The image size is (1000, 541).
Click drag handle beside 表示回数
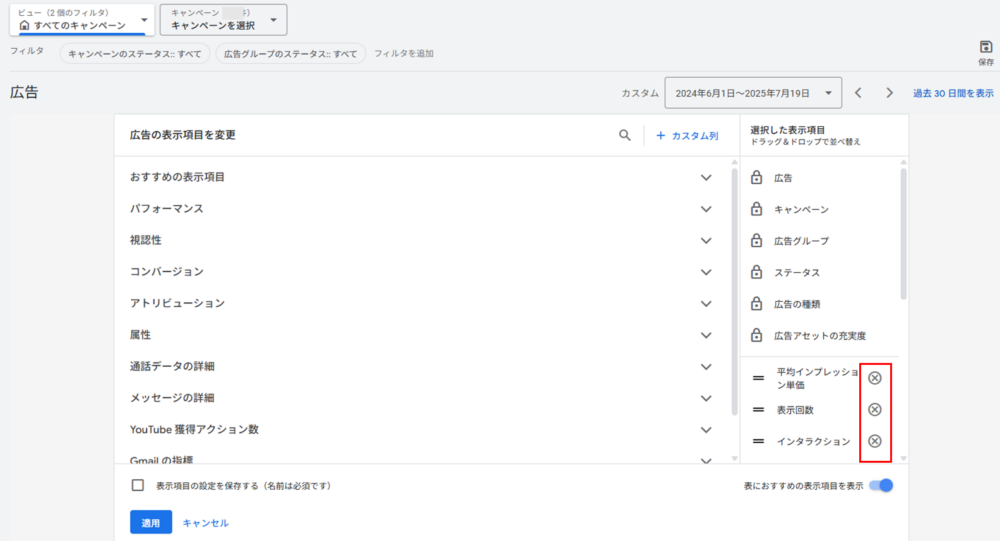pos(758,410)
